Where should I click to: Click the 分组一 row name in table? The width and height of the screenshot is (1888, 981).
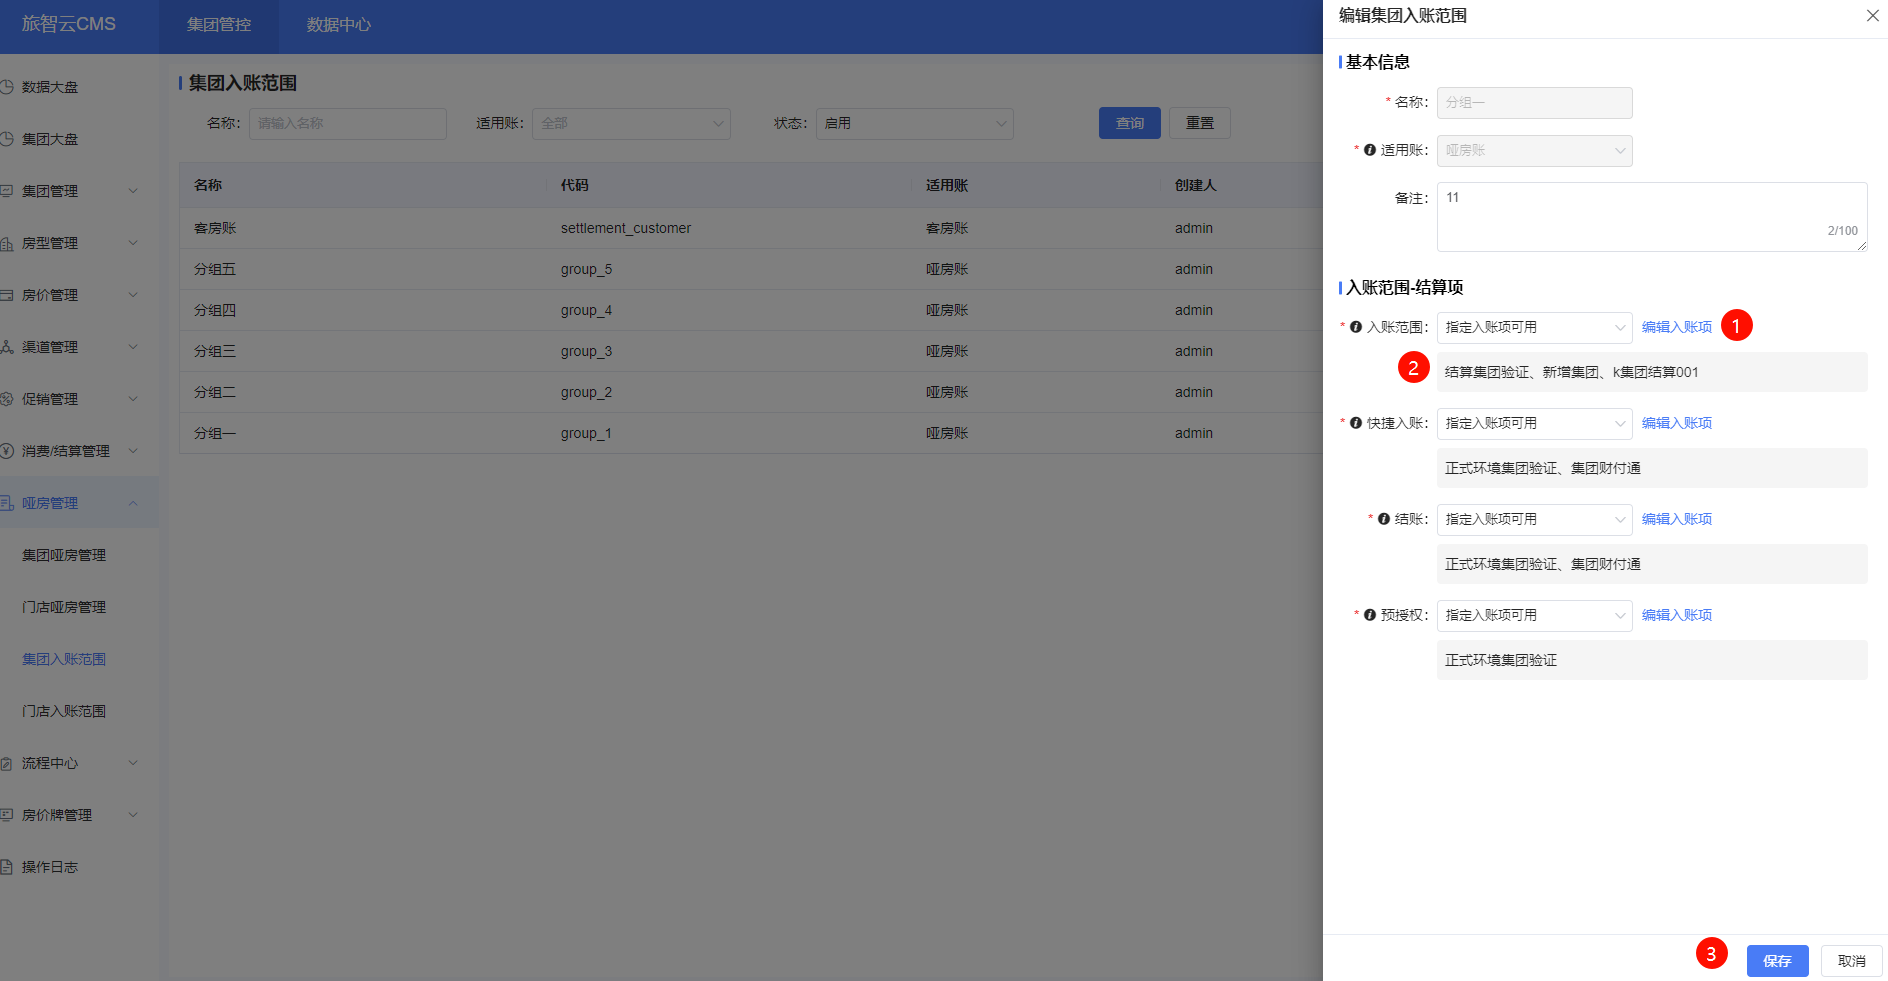pyautogui.click(x=215, y=433)
